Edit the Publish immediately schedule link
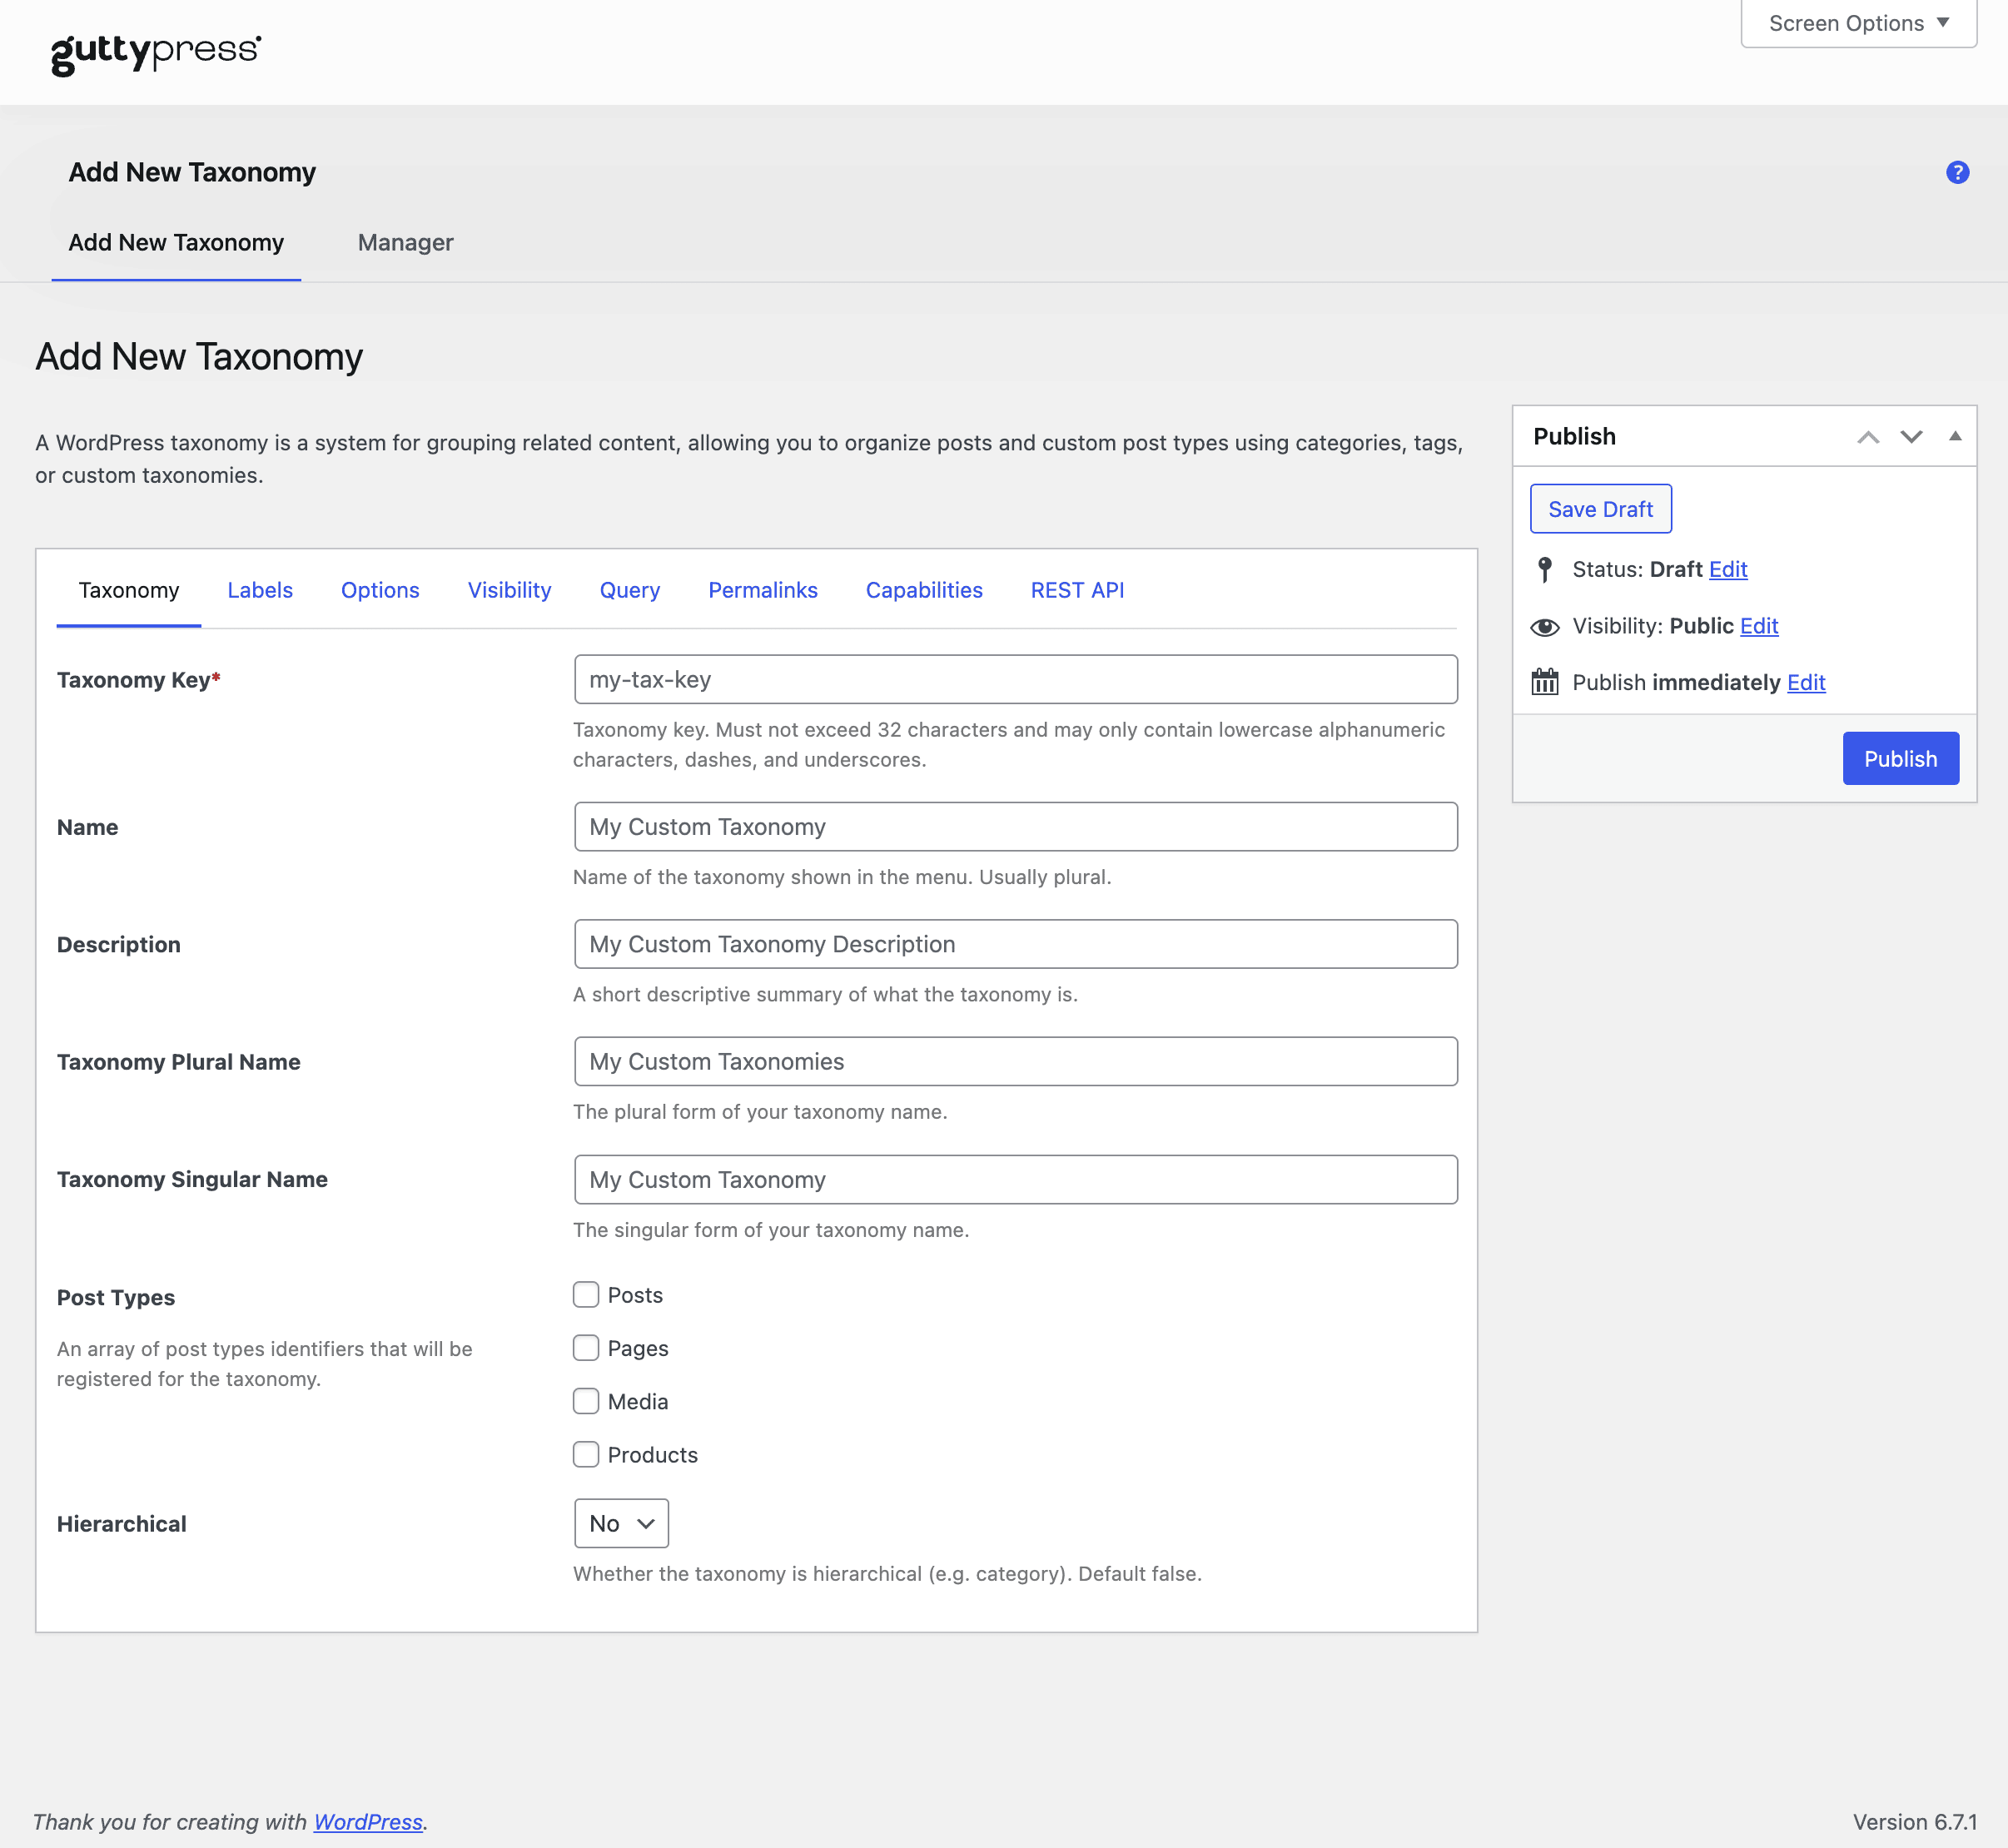The image size is (2008, 1848). (x=1806, y=682)
